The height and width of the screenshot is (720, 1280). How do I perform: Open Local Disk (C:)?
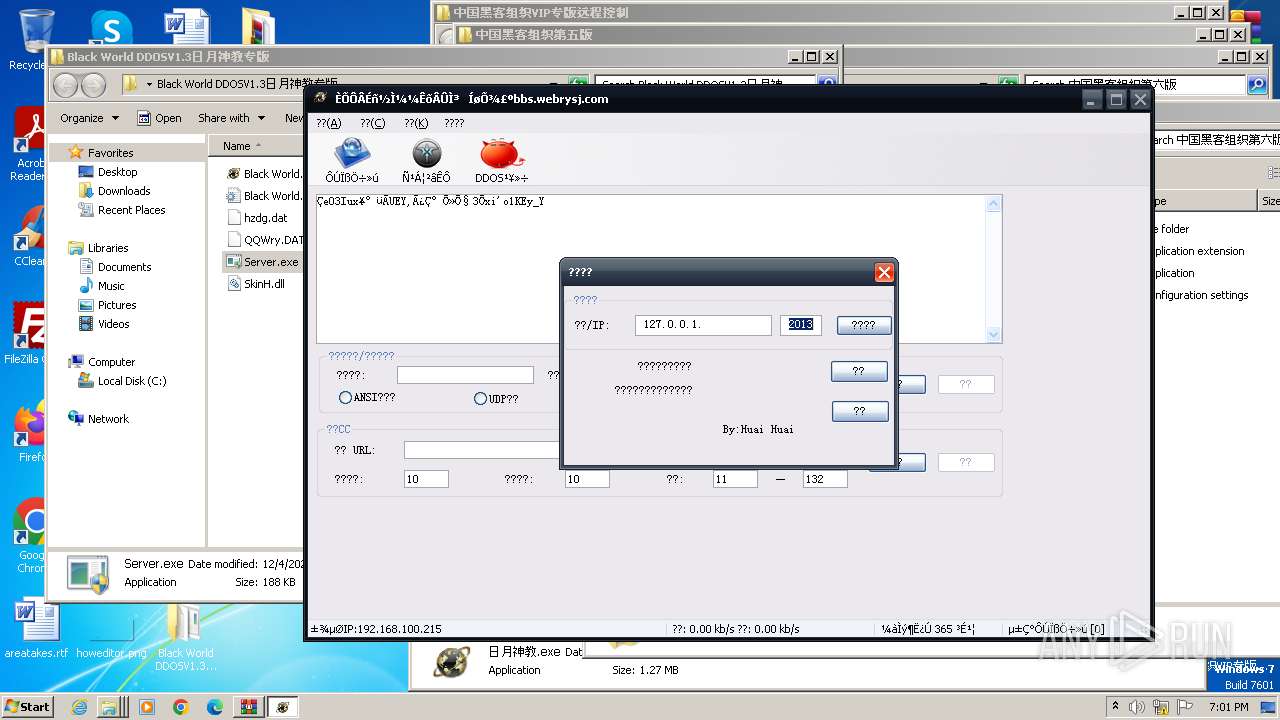132,381
